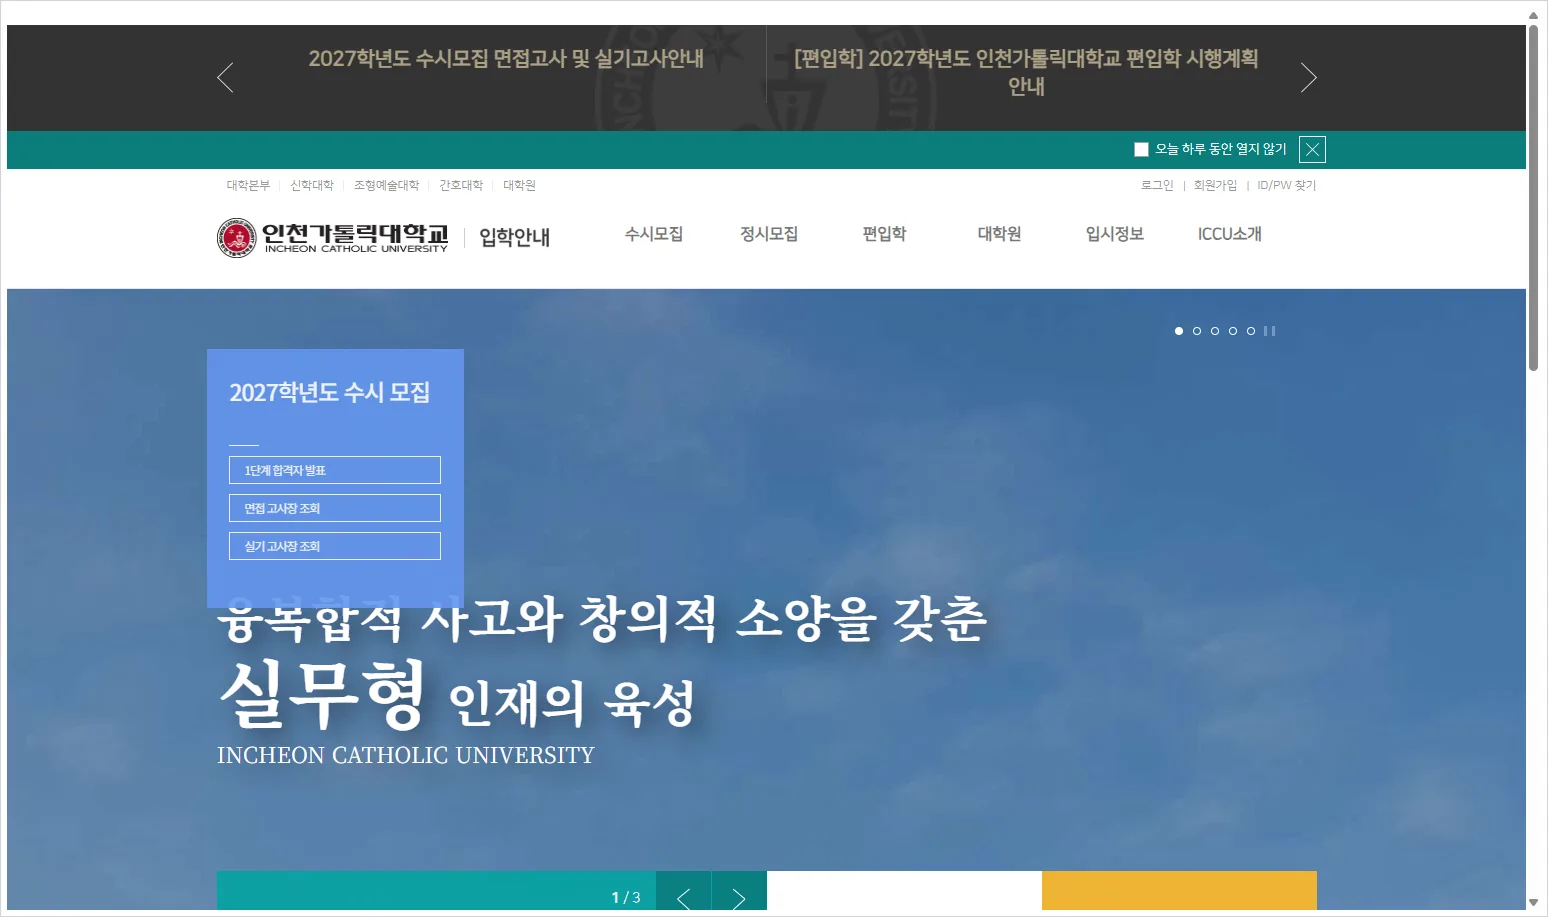1548x917 pixels.
Task: Click 실기 고사장 조회 button
Action: point(335,546)
